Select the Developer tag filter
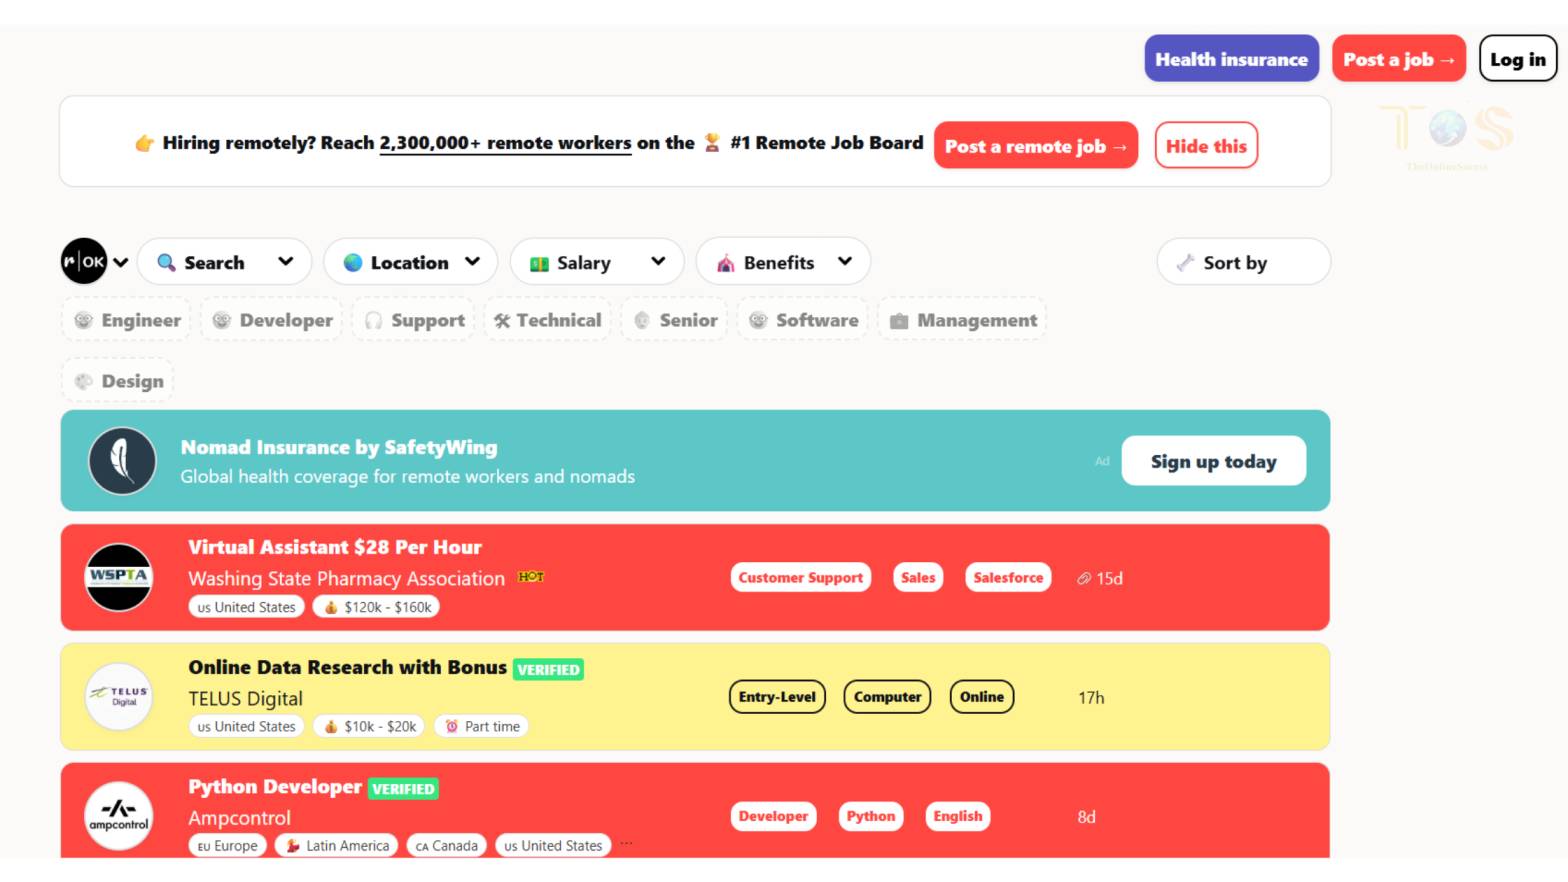This screenshot has width=1568, height=882. (272, 320)
